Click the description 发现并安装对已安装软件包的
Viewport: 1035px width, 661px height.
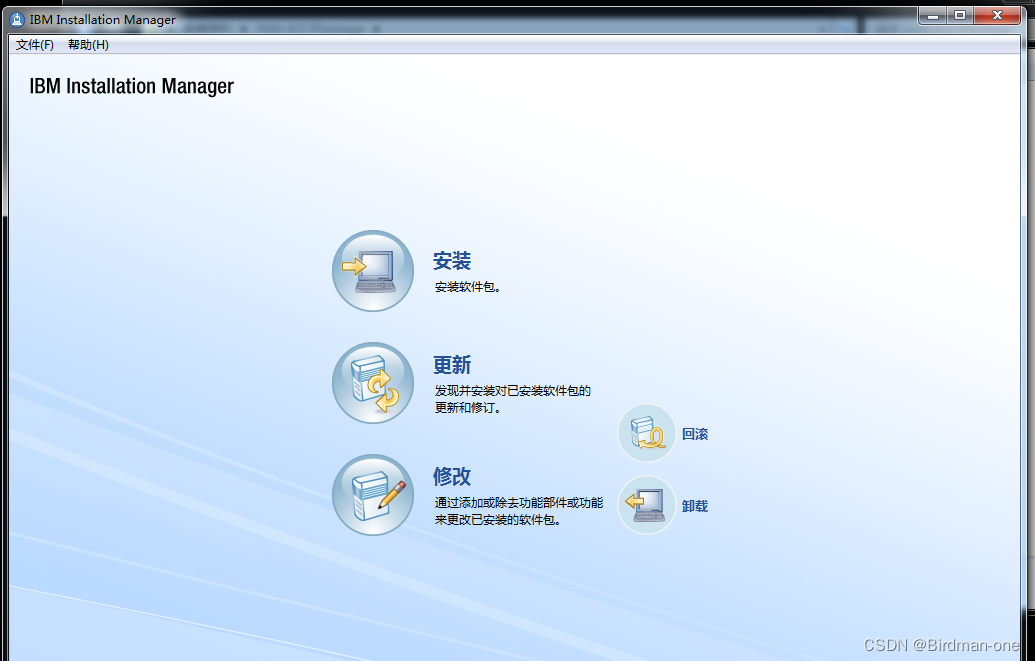(513, 391)
